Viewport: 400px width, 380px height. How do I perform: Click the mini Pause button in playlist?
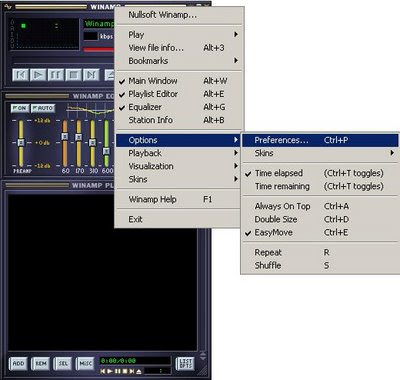(117, 371)
